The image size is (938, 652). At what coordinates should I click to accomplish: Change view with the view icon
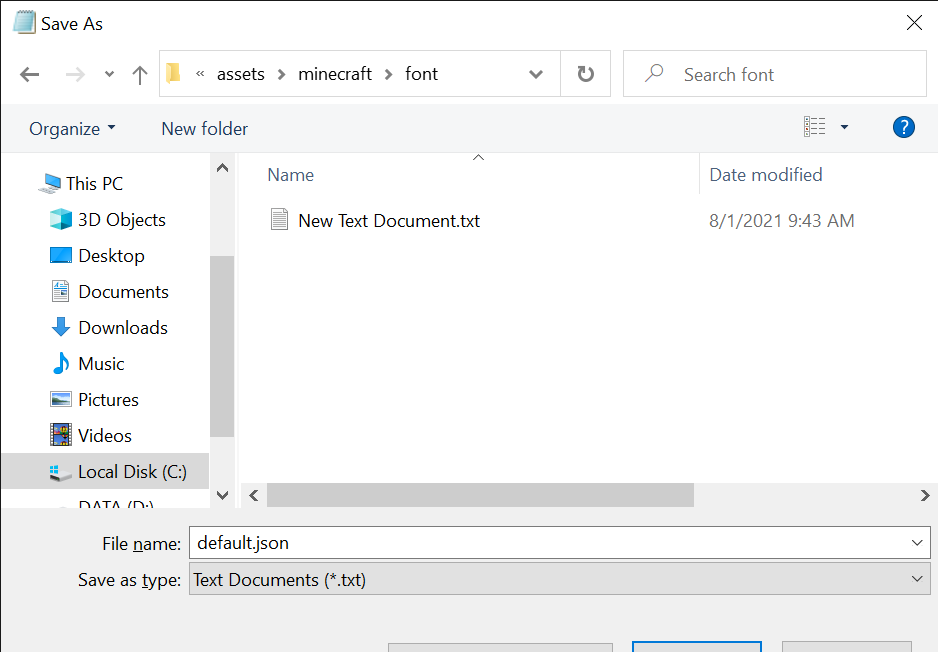(814, 127)
